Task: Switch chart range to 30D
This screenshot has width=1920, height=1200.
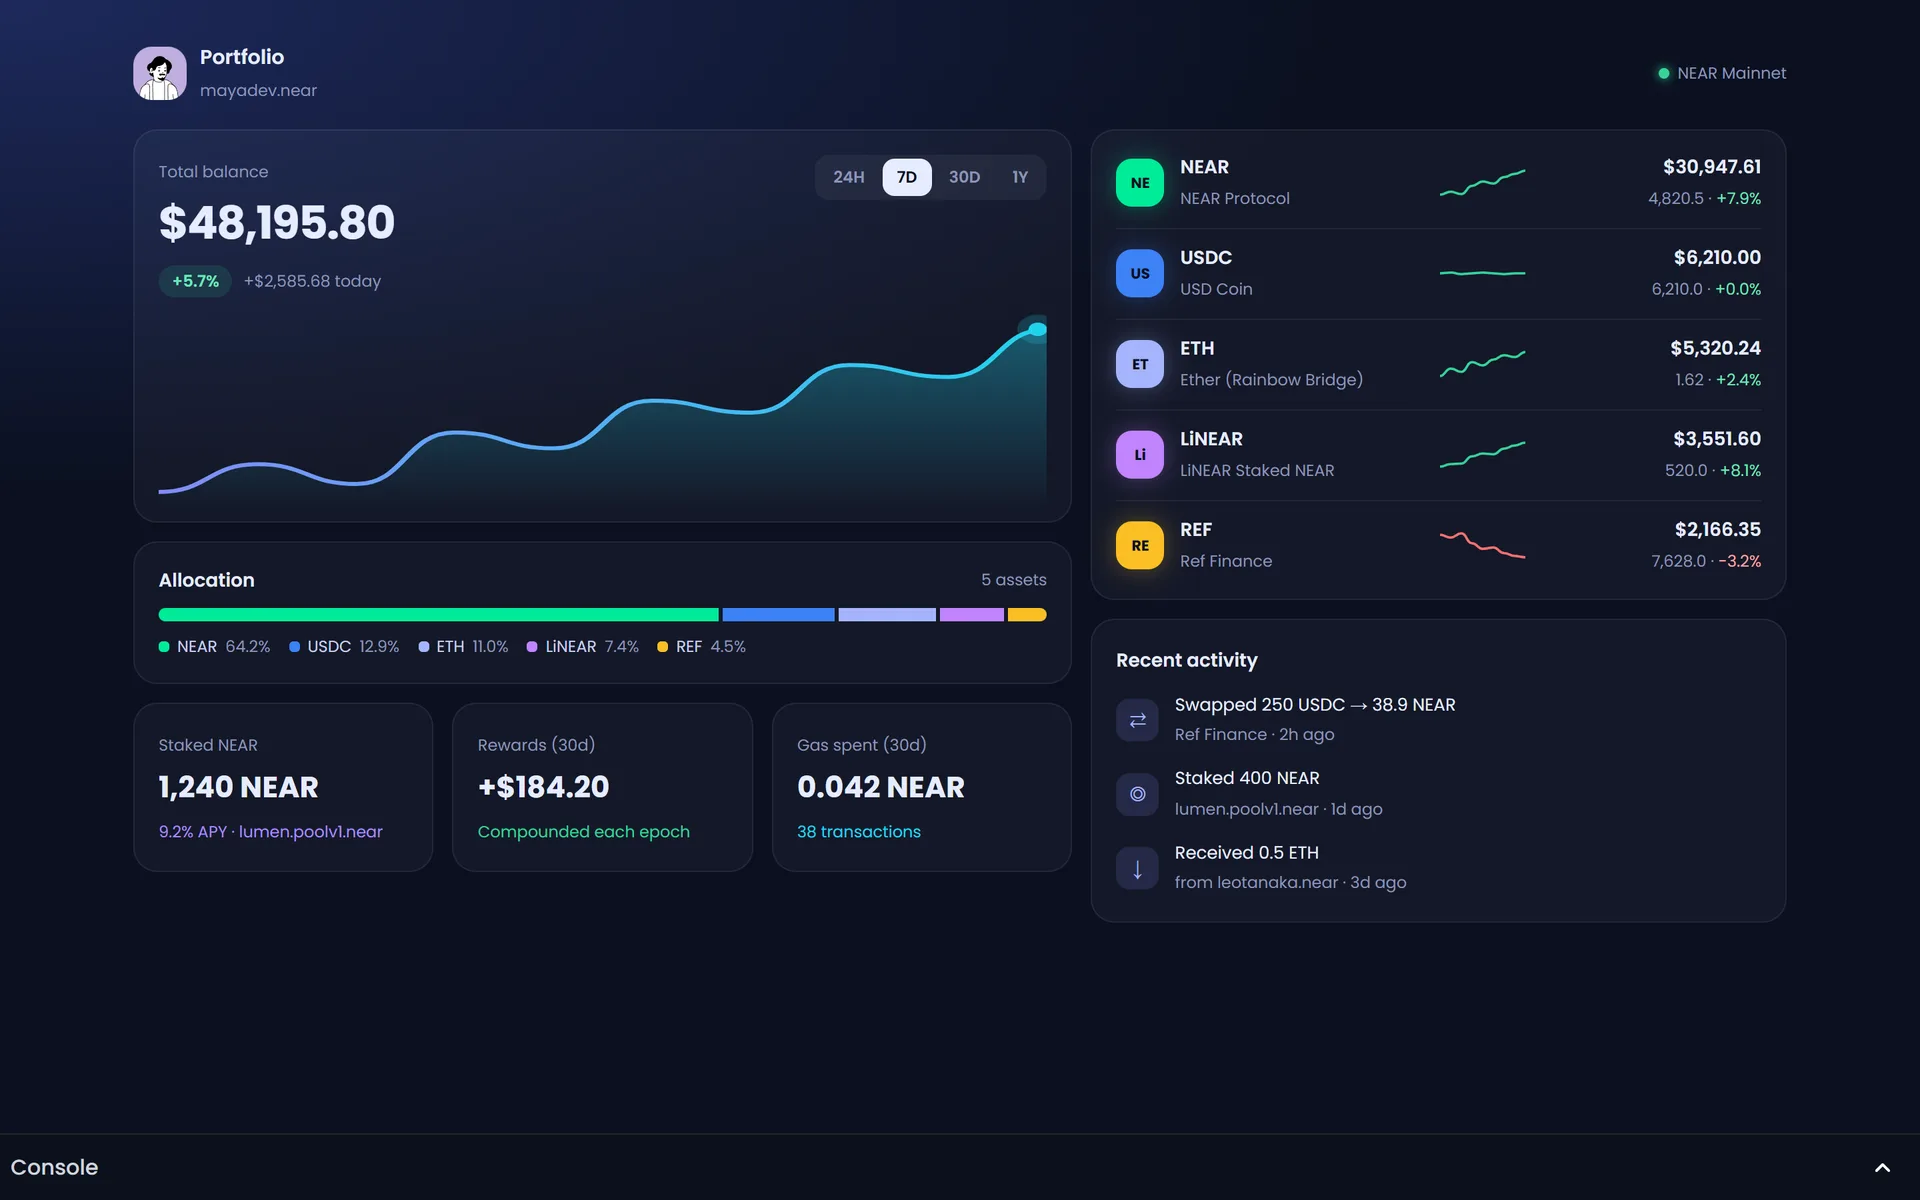Action: point(964,177)
